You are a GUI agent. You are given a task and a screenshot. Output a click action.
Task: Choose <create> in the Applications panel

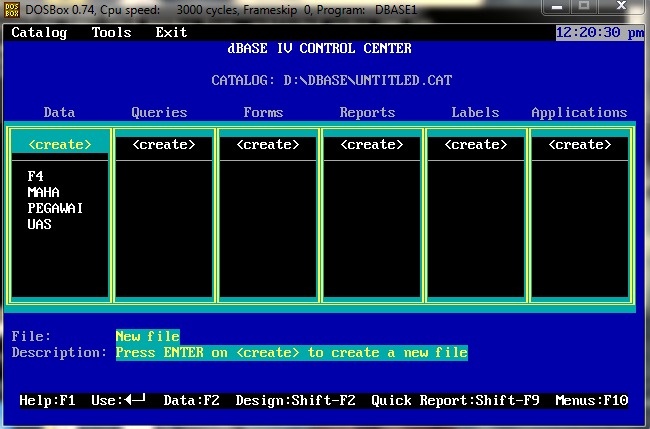click(580, 144)
